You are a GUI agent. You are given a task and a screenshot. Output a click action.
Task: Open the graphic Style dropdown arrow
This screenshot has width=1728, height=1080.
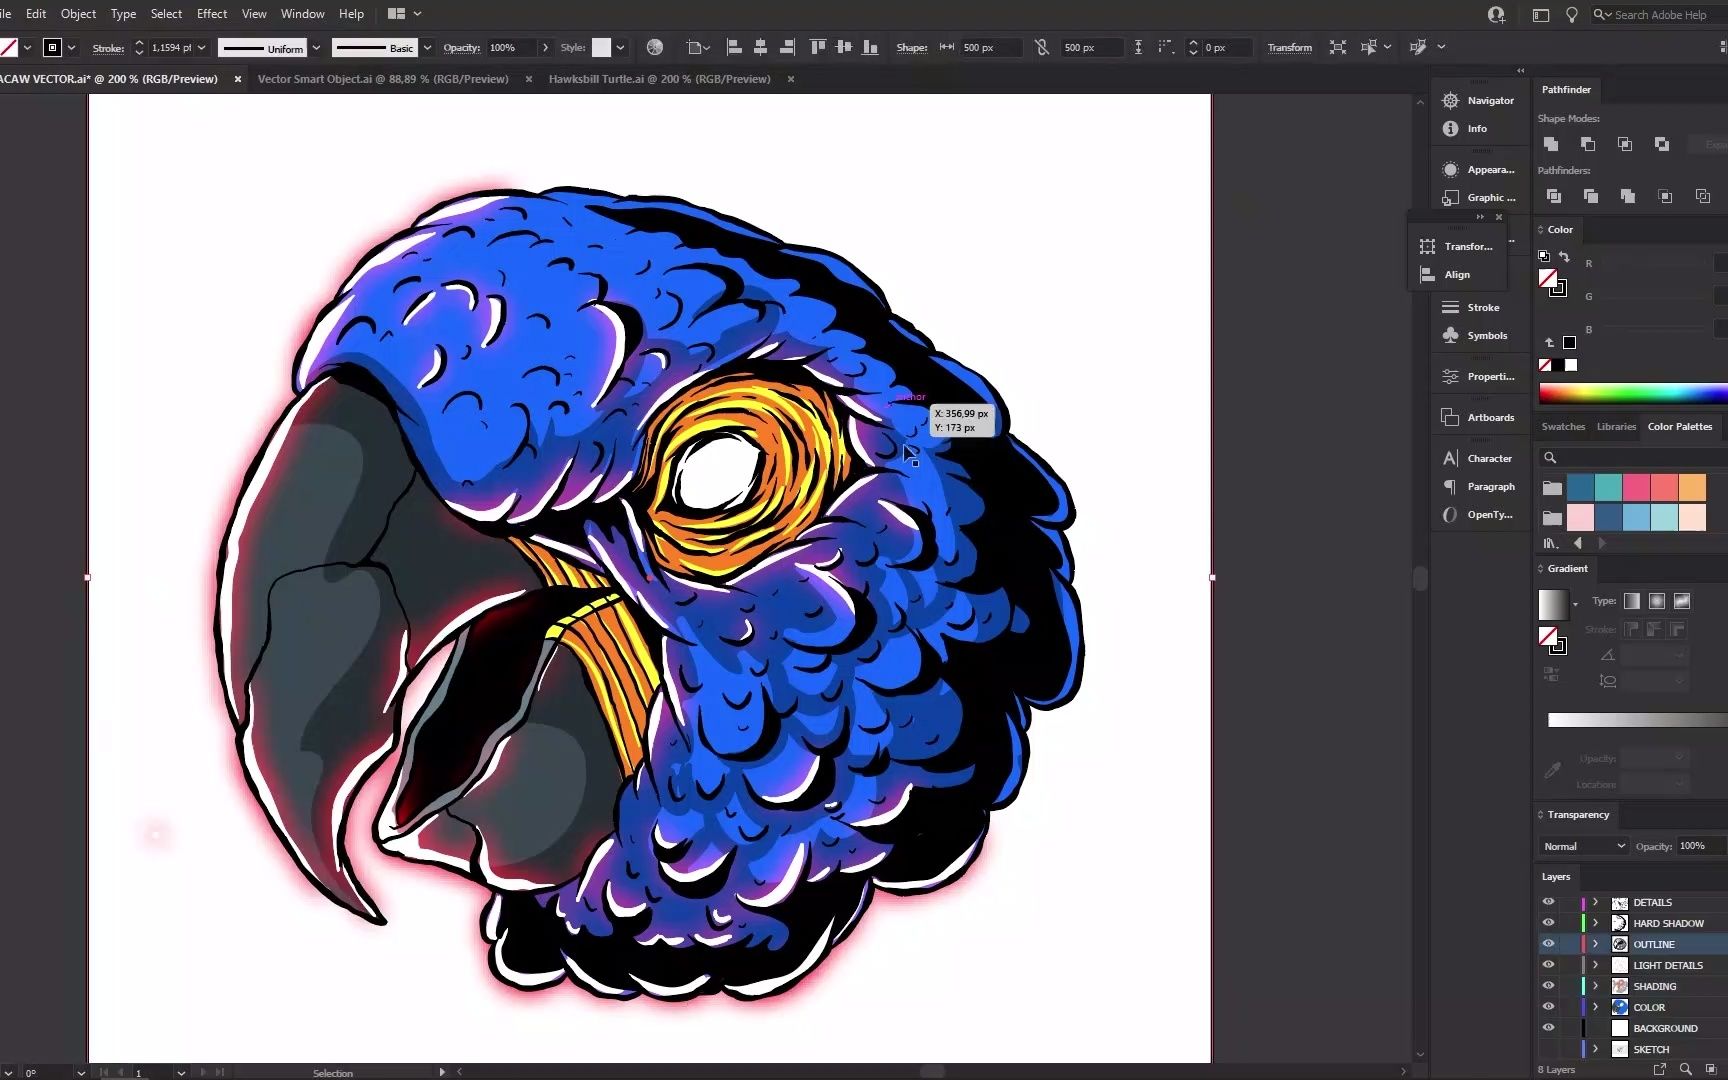point(620,47)
